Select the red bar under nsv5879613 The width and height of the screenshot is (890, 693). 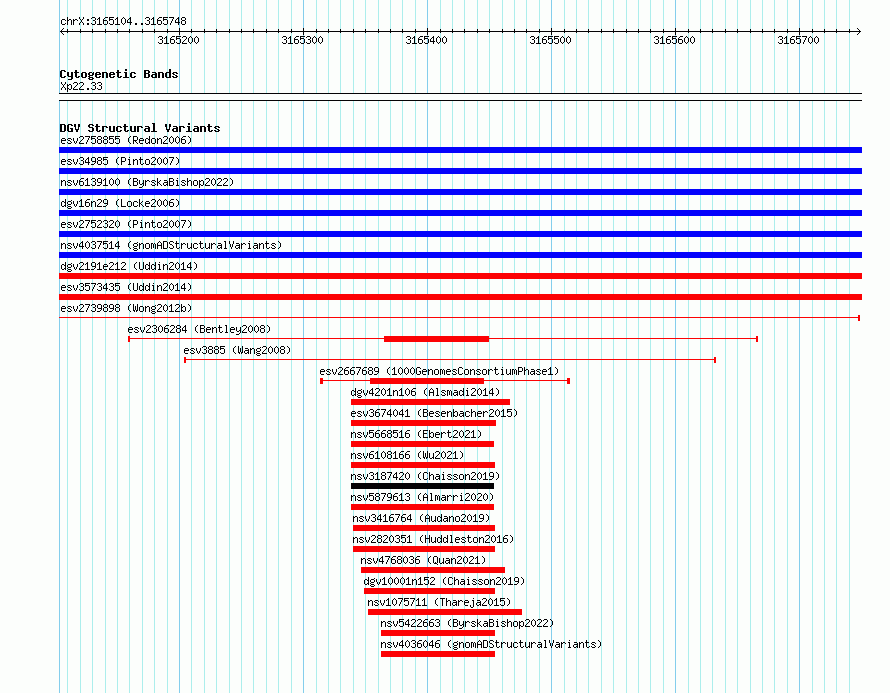(422, 507)
